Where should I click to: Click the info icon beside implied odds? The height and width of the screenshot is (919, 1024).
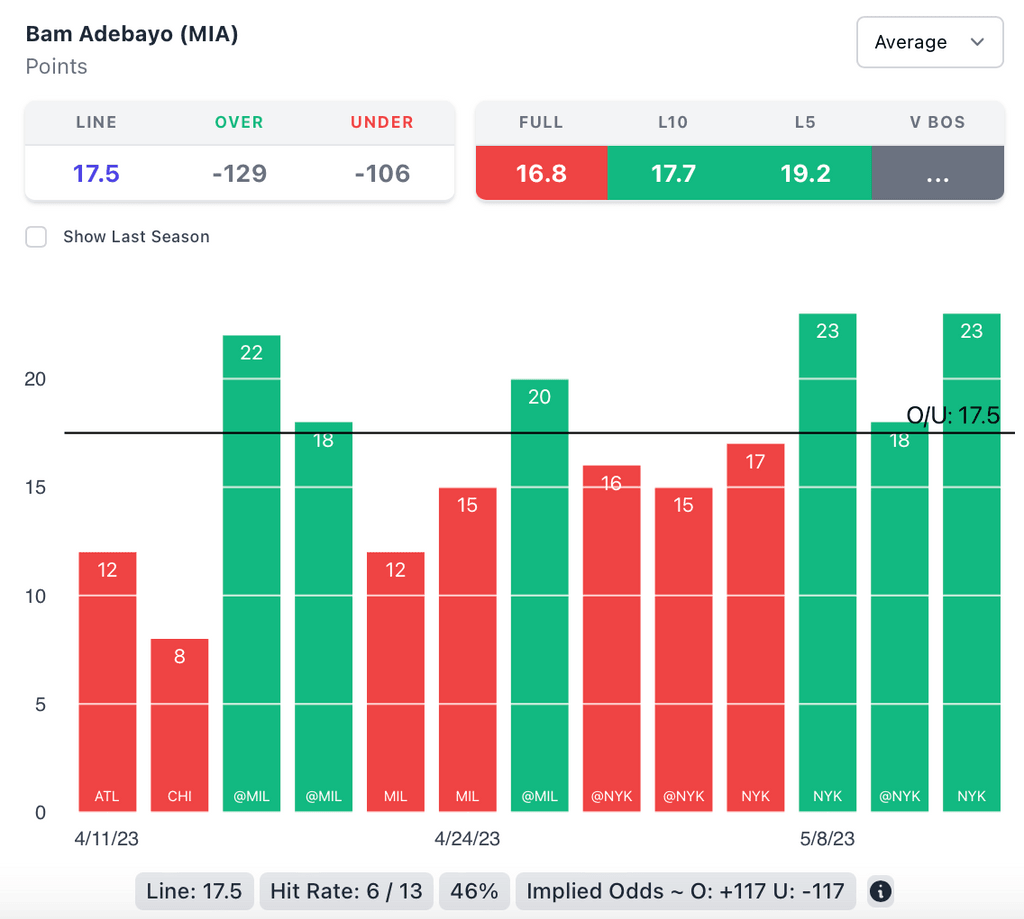pyautogui.click(x=880, y=891)
